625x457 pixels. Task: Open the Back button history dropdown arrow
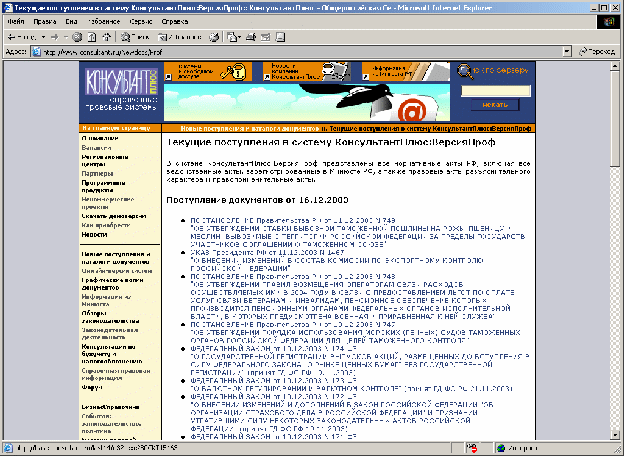point(43,37)
